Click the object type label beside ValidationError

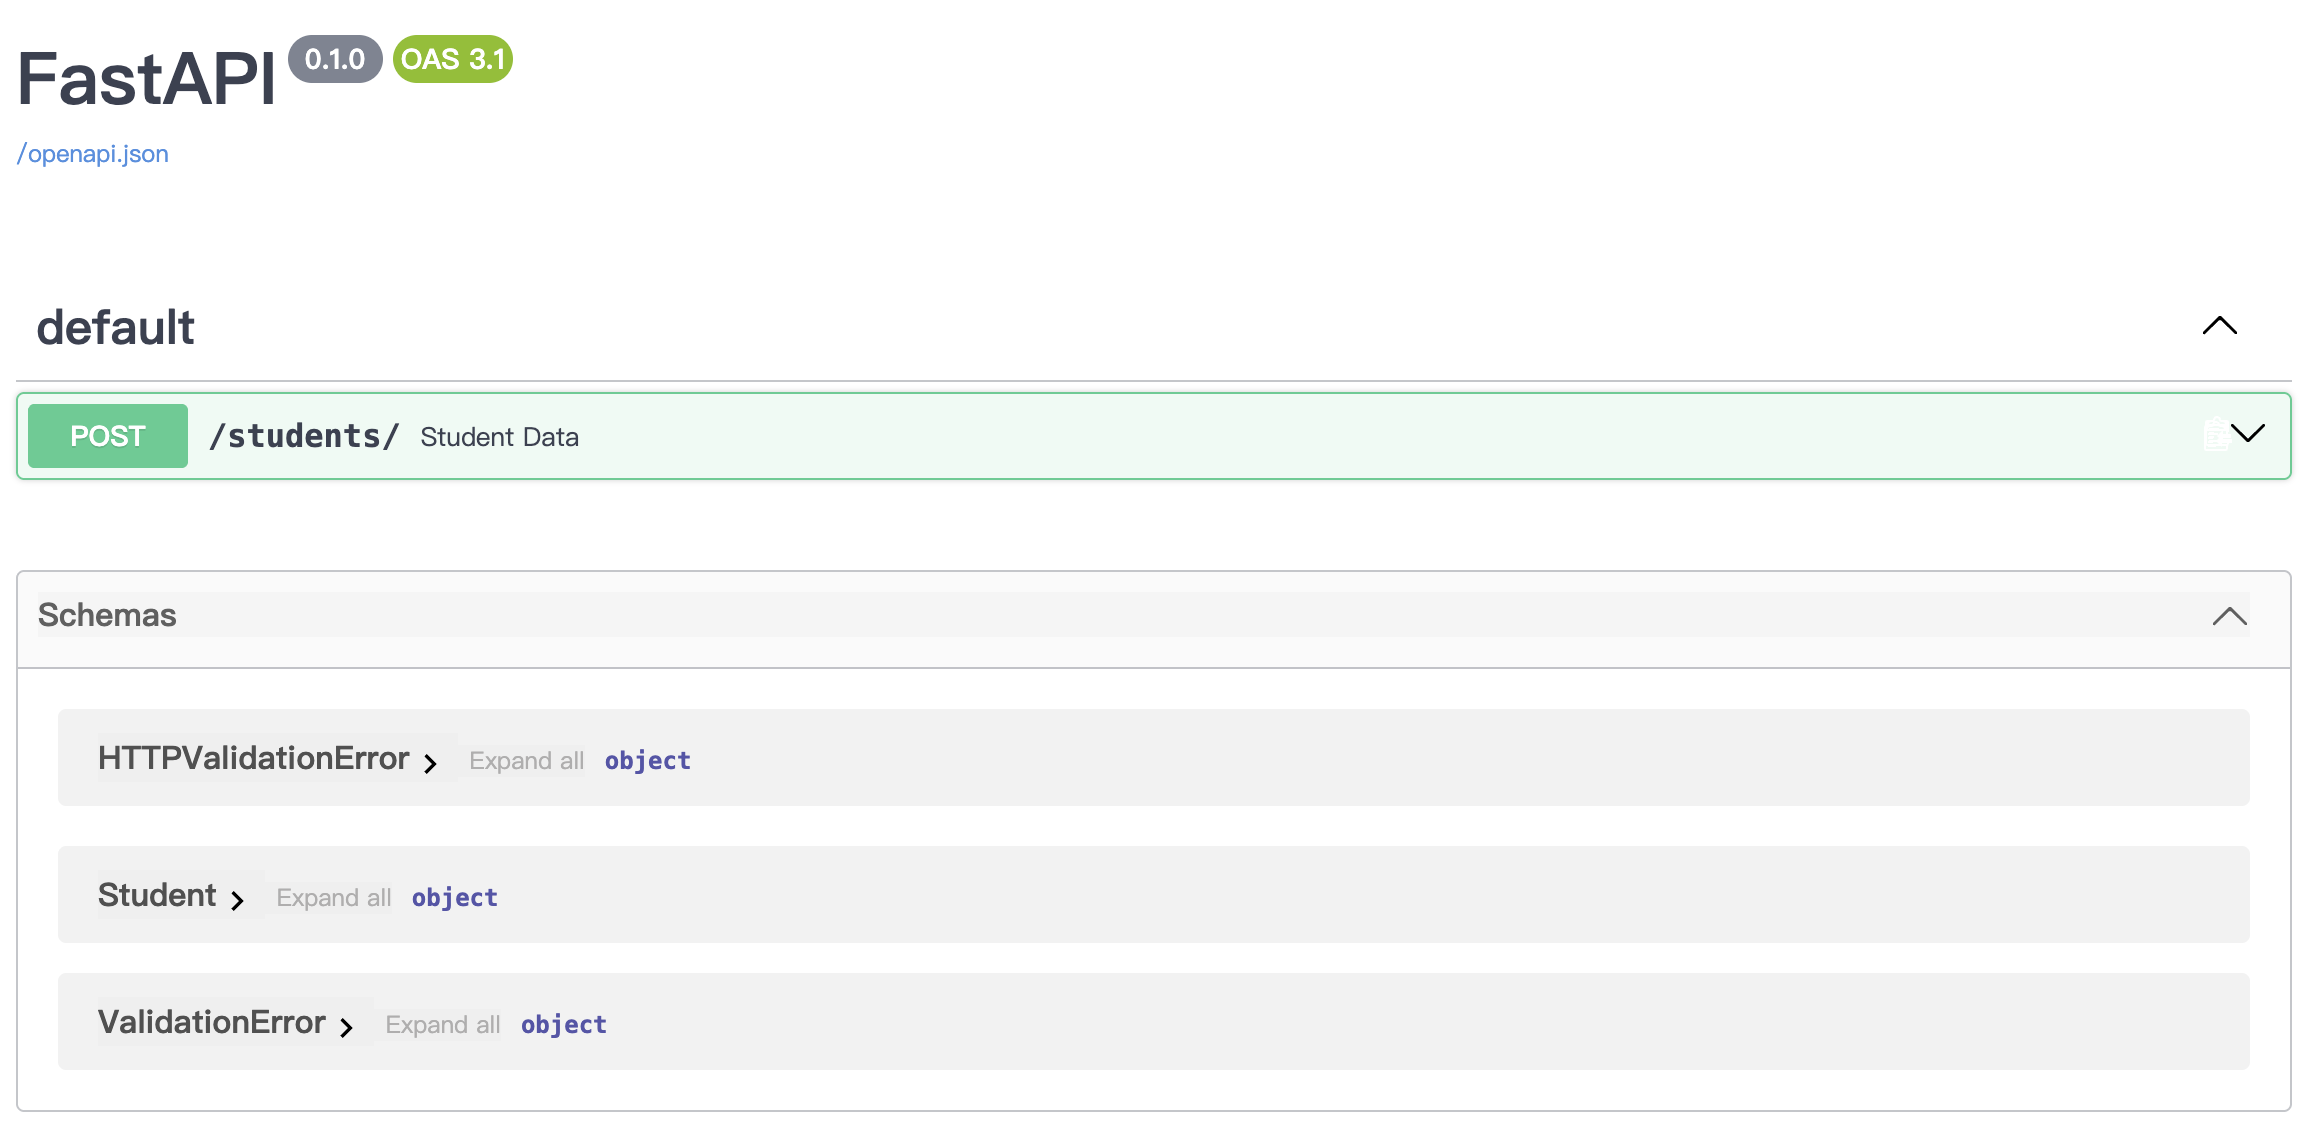tap(564, 1025)
